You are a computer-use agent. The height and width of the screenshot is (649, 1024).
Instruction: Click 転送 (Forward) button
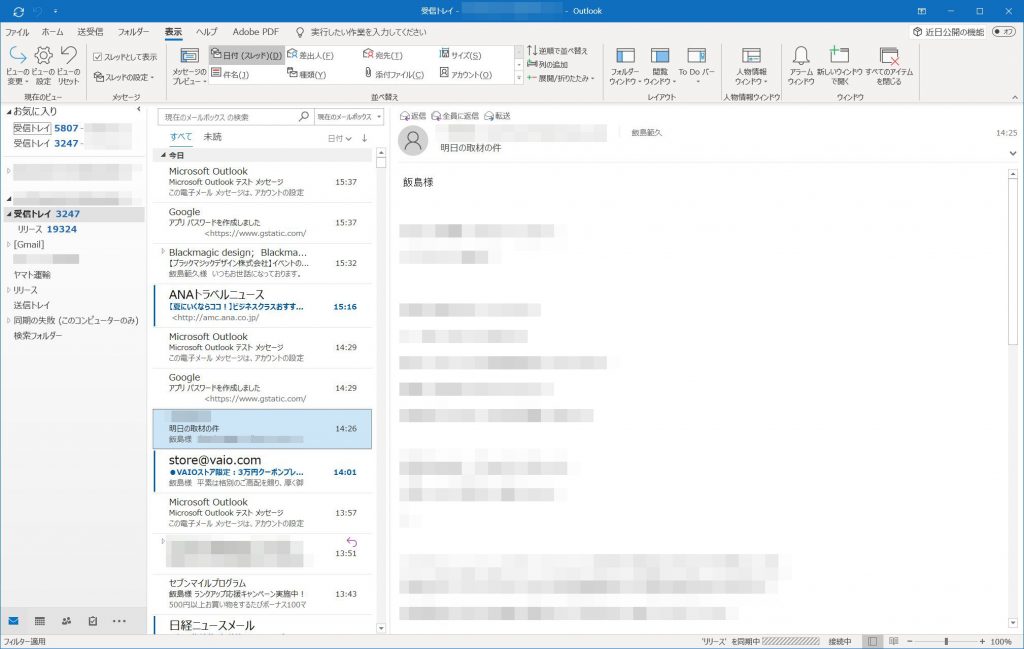pyautogui.click(x=498, y=116)
